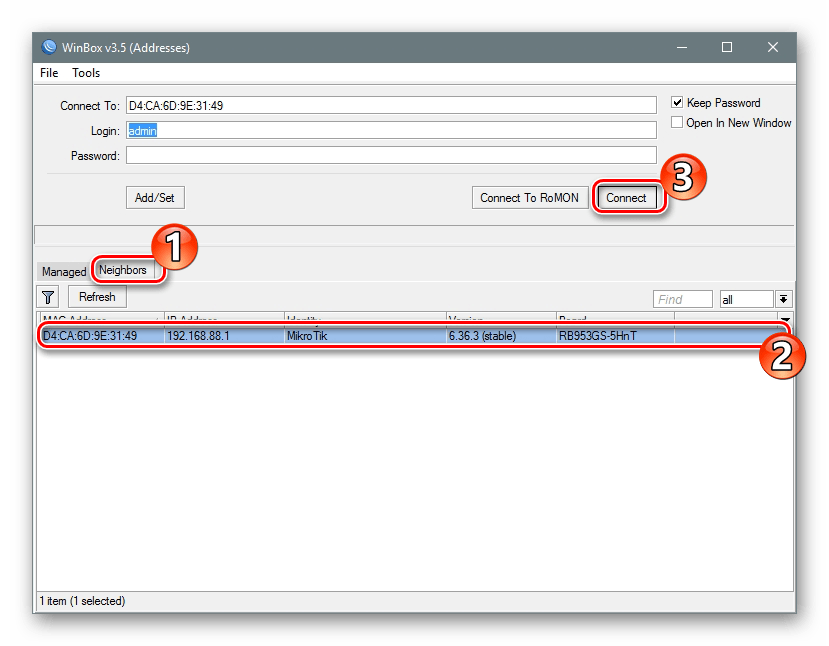Switch to the Managed tab

pyautogui.click(x=64, y=272)
